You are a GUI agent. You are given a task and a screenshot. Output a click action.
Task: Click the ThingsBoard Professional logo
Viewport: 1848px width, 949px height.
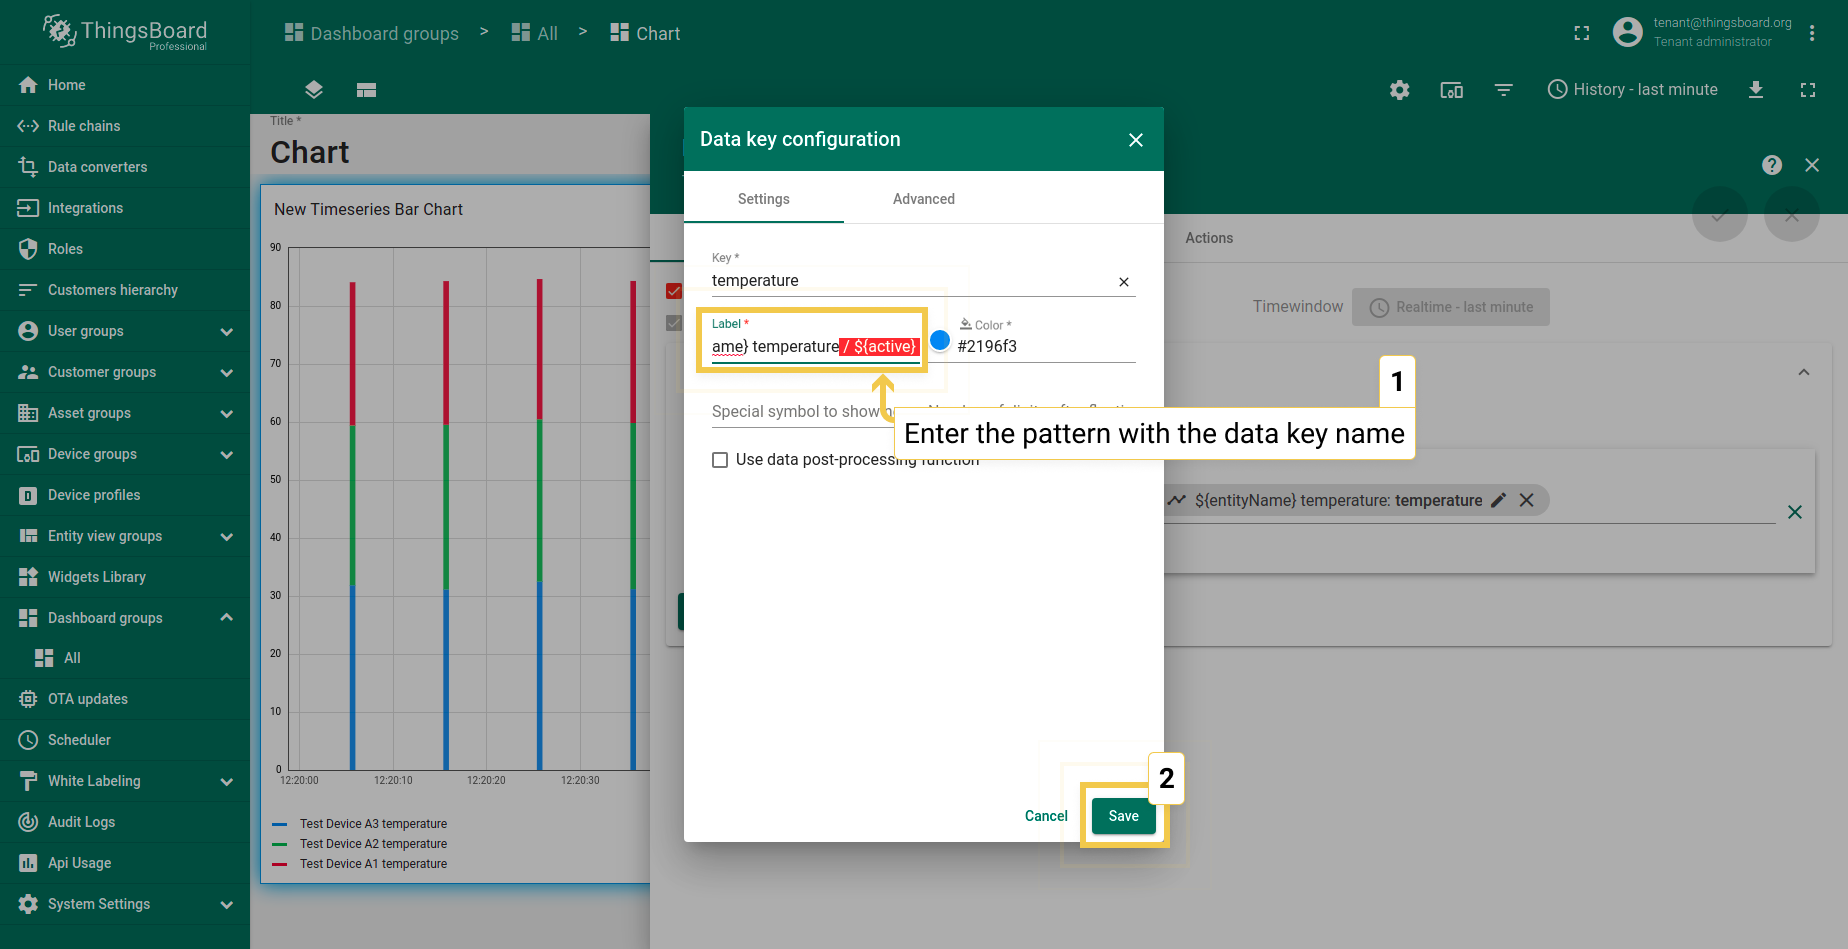pos(125,32)
